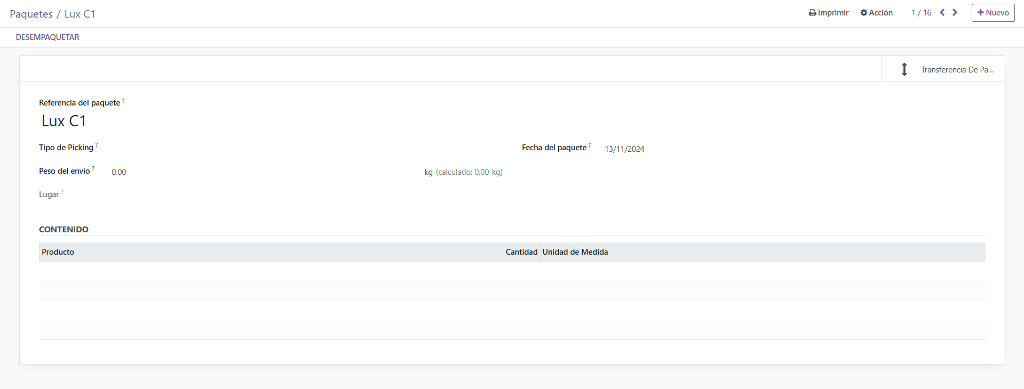Image resolution: width=1024 pixels, height=389 pixels.
Task: Click the Peso del envío help mark
Action: point(93,168)
